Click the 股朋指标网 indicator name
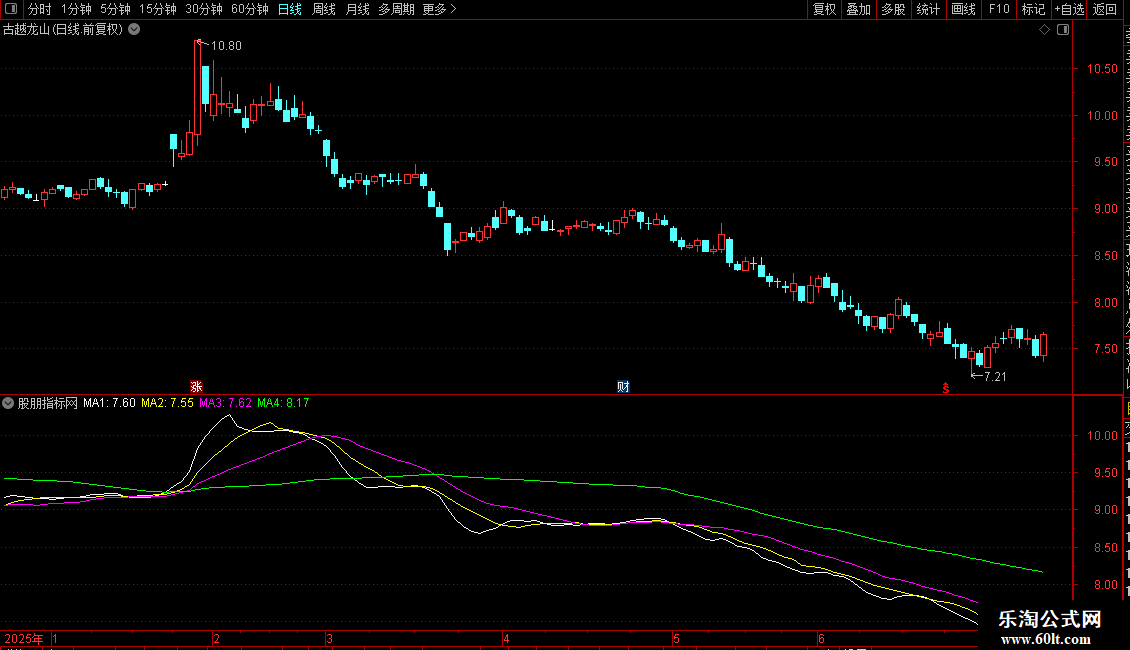The height and width of the screenshot is (650, 1130). (48, 404)
